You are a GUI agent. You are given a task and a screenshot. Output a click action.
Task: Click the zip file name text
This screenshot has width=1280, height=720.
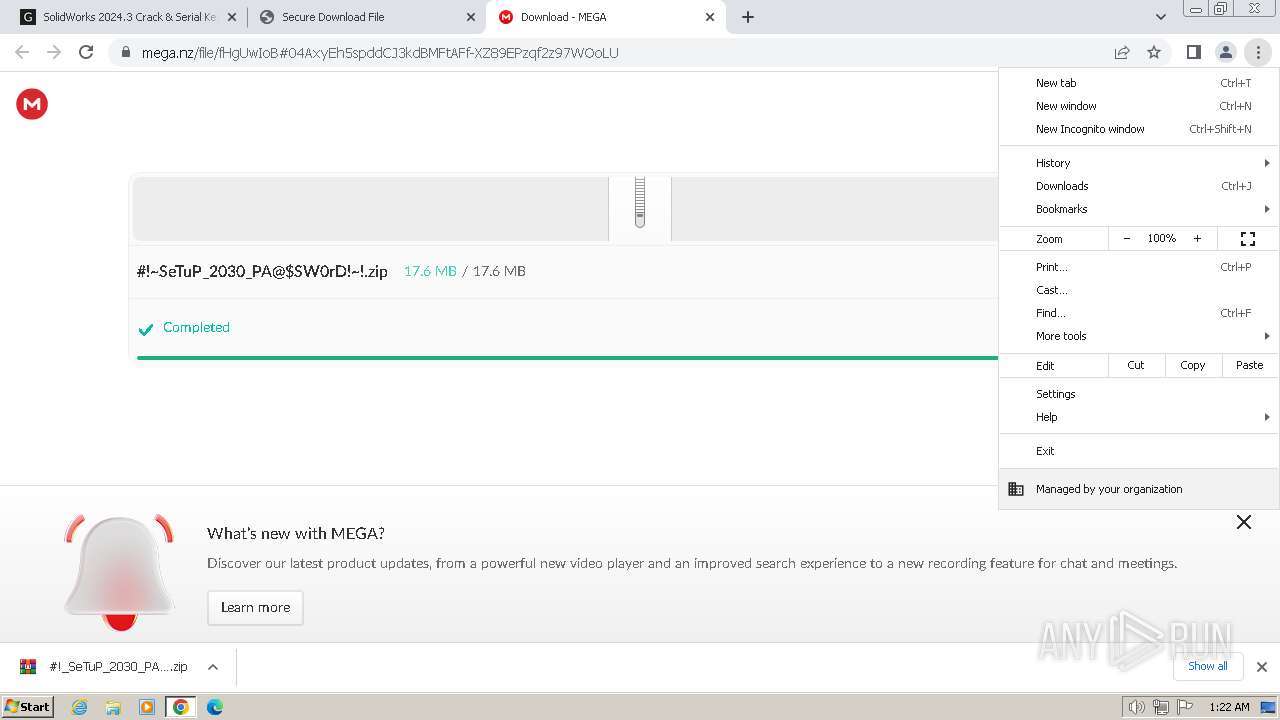click(x=262, y=271)
